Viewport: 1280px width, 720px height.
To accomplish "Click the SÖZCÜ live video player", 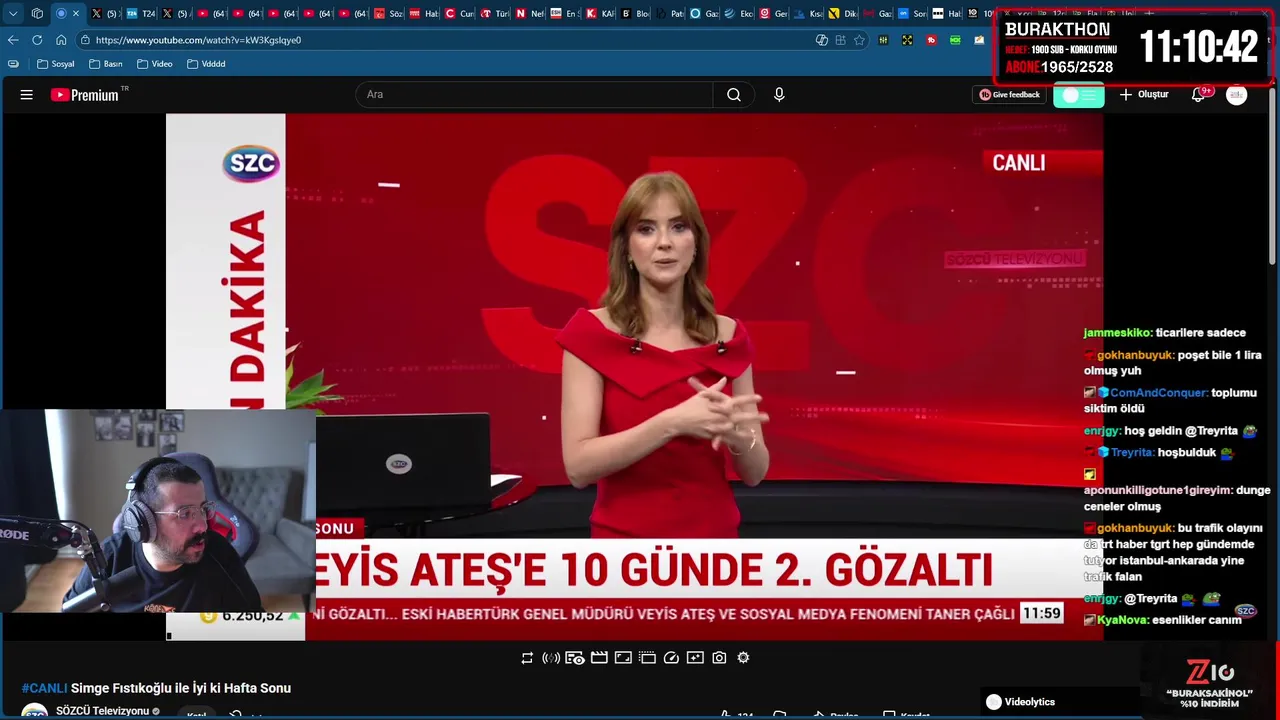I will pyautogui.click(x=634, y=376).
